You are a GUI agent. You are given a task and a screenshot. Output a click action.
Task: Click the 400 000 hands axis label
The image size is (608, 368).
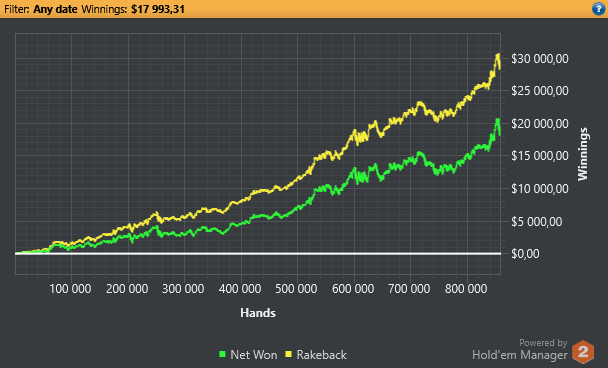[240, 289]
